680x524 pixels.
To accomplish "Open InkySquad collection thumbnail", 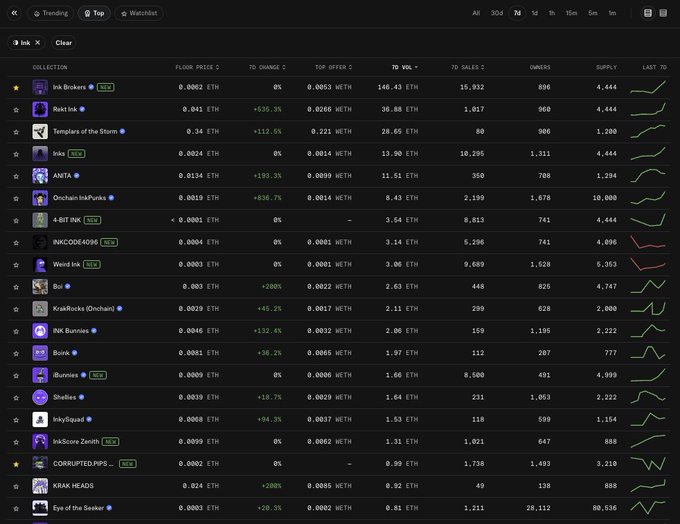I will (x=40, y=419).
